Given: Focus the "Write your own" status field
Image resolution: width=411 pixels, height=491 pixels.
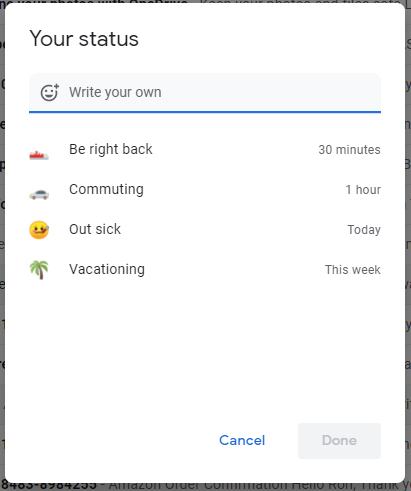Looking at the screenshot, I should click(205, 93).
